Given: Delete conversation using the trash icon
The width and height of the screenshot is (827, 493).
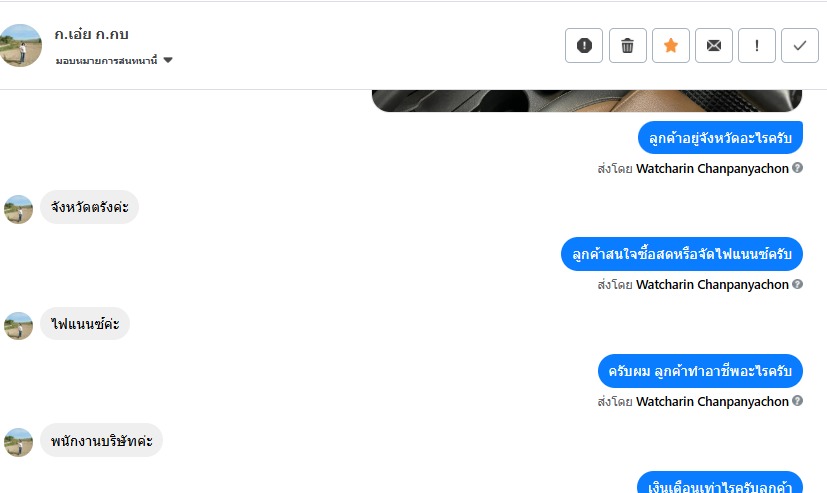Looking at the screenshot, I should click(x=628, y=45).
